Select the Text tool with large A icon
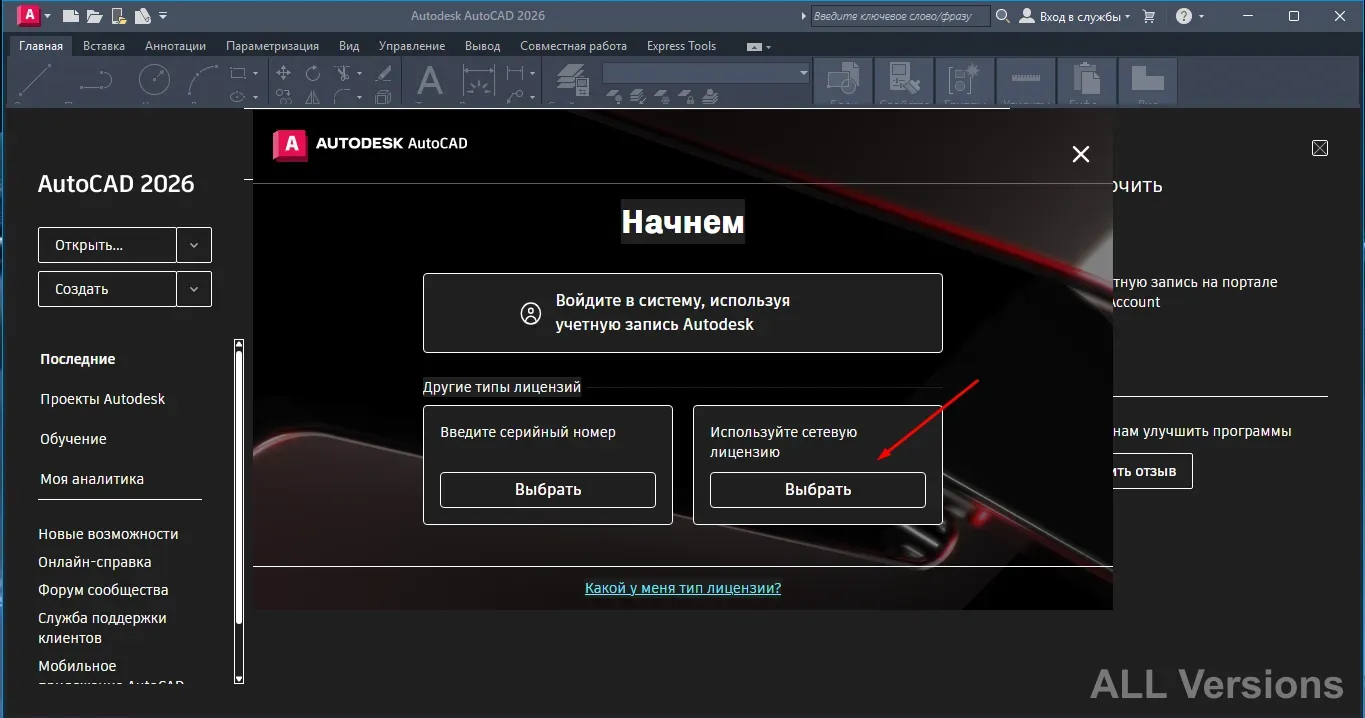The width and height of the screenshot is (1365, 718). tap(430, 81)
